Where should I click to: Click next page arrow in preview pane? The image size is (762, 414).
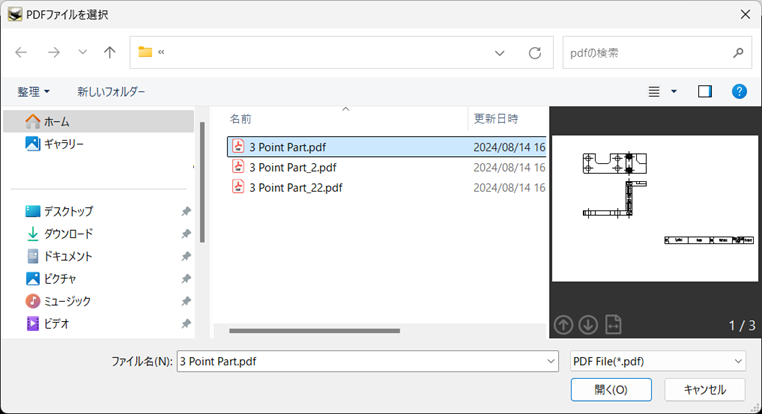point(588,324)
